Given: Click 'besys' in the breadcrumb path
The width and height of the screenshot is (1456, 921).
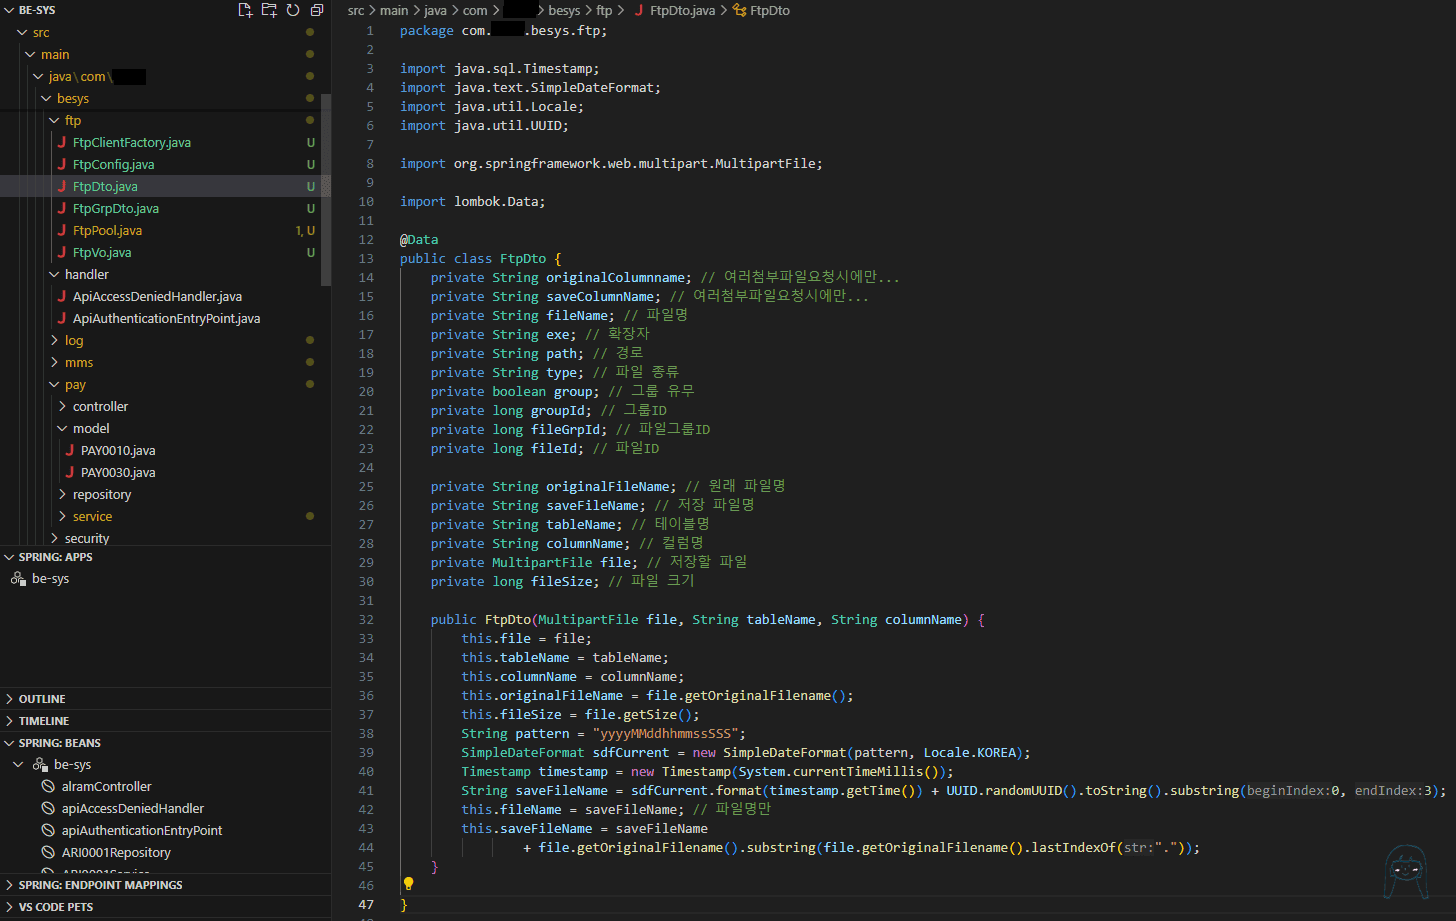Looking at the screenshot, I should 564,10.
